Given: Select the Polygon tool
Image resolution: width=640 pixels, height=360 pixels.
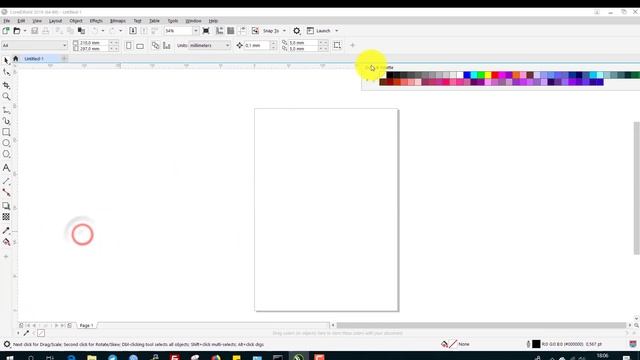Looking at the screenshot, I should tap(6, 154).
